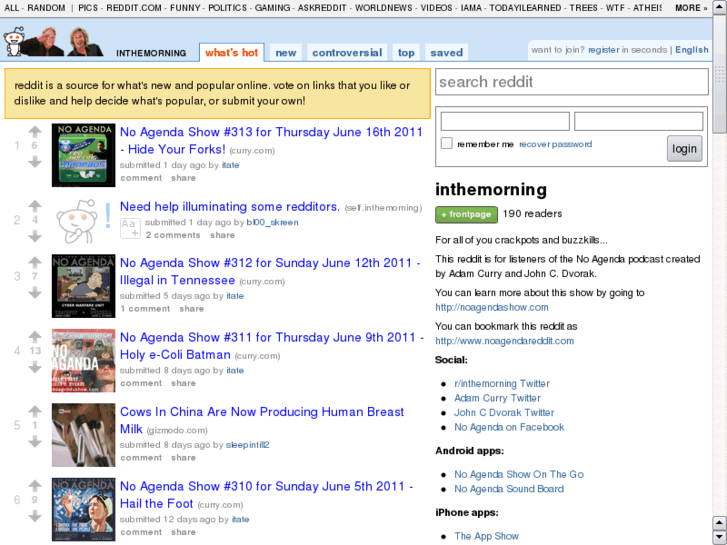
Task: Open thumbnail of Show #311 post
Action: click(83, 360)
